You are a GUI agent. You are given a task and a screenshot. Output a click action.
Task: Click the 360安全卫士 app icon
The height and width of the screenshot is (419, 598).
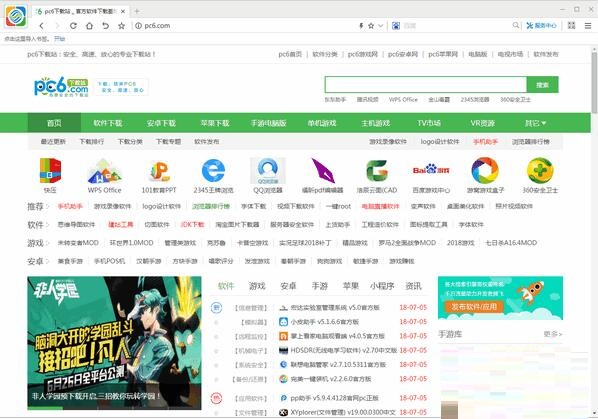pos(540,170)
